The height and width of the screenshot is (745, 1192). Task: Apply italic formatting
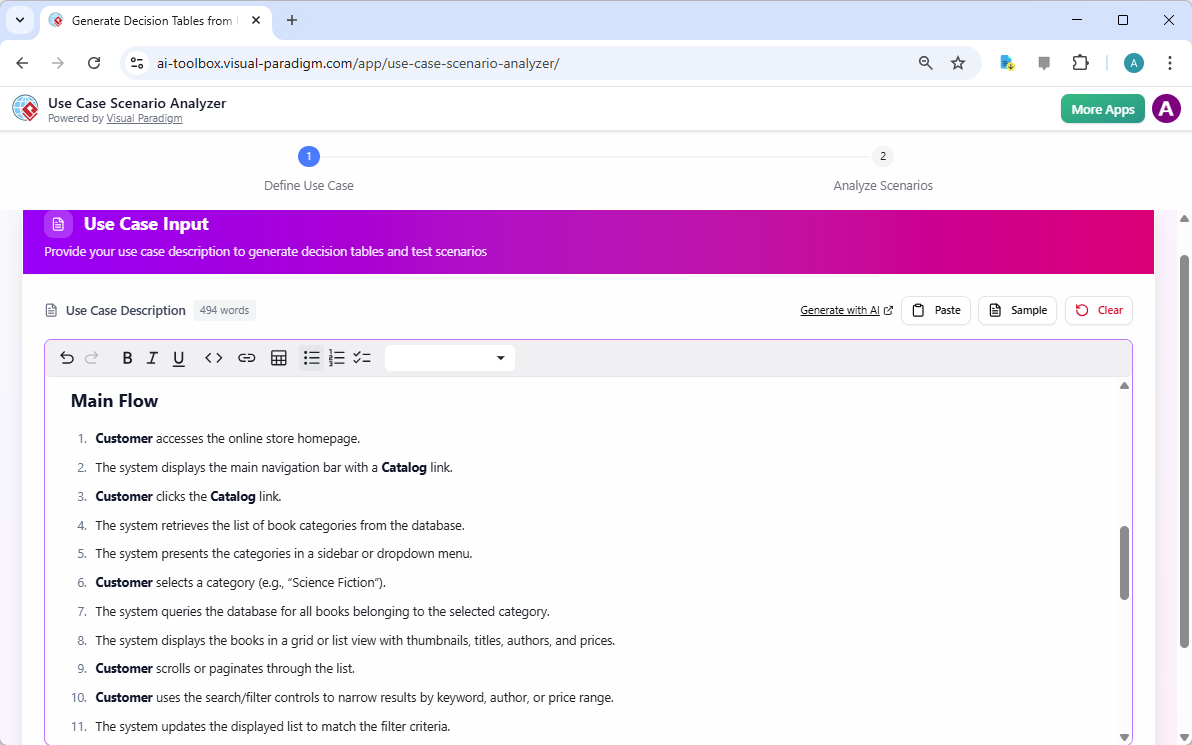152,357
